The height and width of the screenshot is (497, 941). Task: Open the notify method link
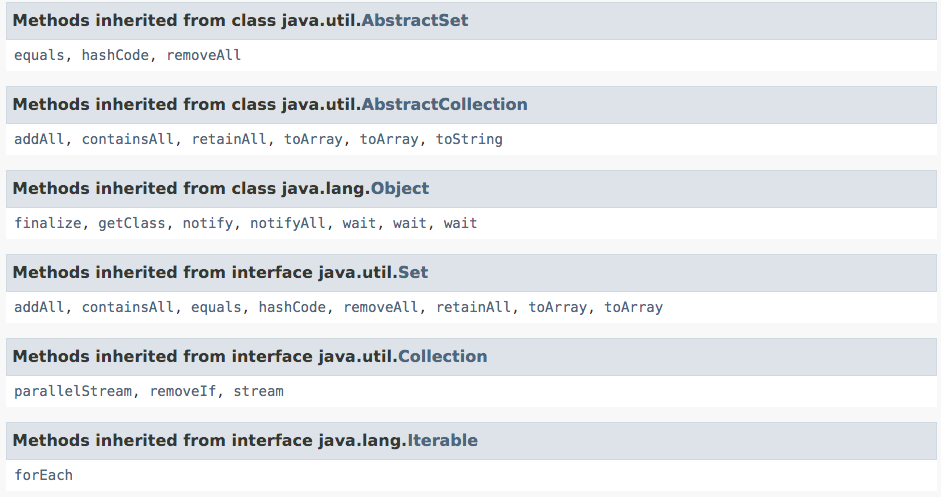pos(208,223)
